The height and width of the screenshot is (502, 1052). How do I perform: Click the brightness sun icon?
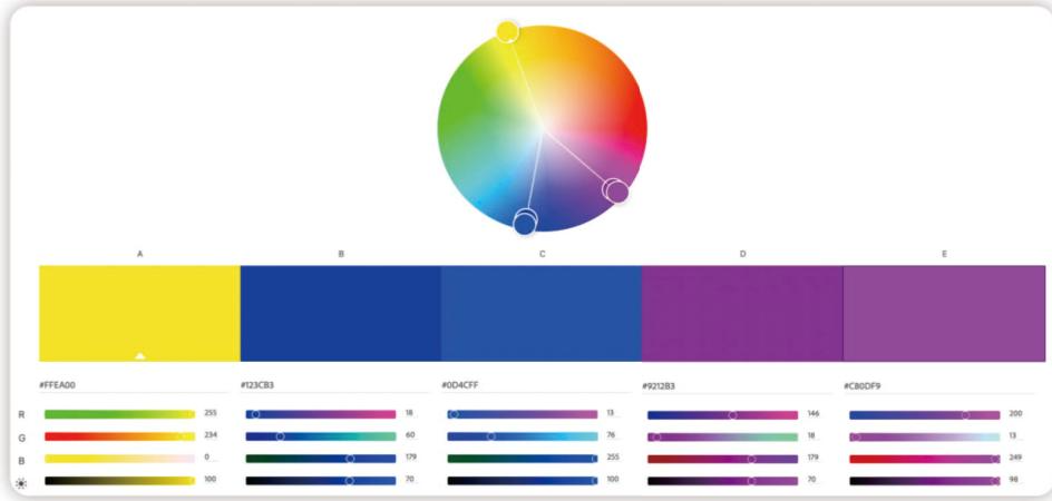coord(21,484)
